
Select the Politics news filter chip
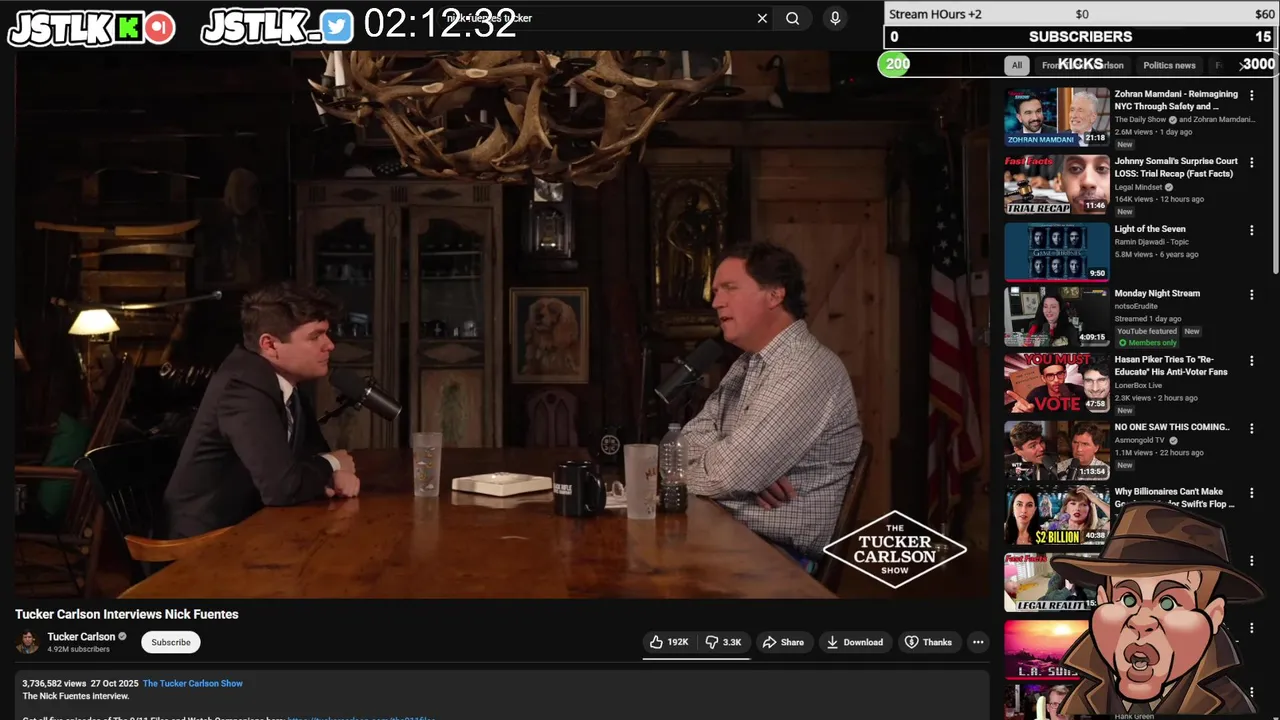1170,65
